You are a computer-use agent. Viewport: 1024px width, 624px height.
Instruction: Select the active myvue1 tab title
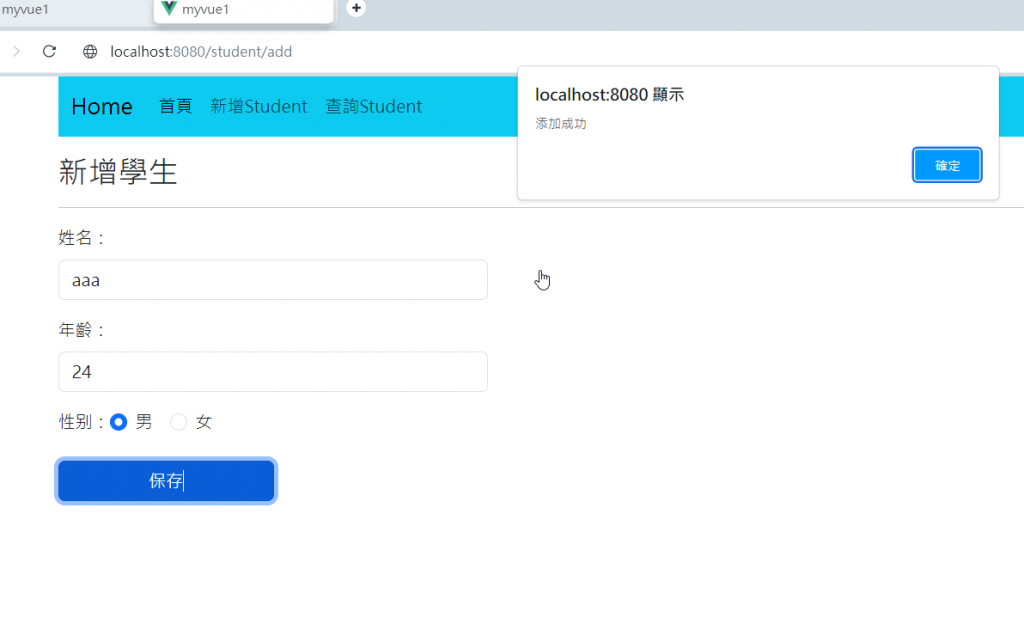[205, 10]
